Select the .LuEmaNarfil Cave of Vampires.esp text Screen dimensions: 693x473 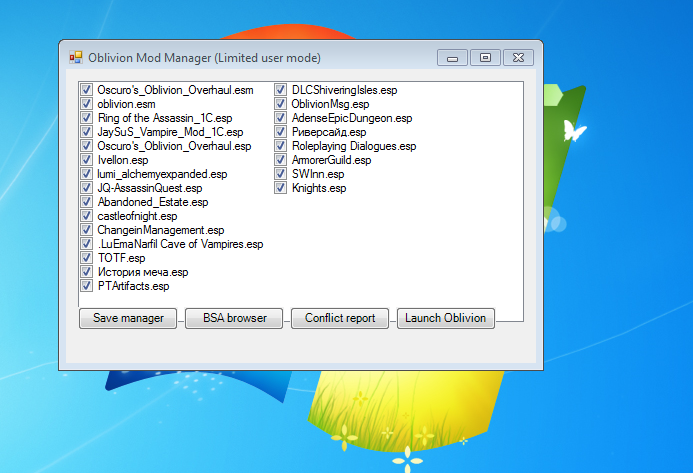point(180,244)
